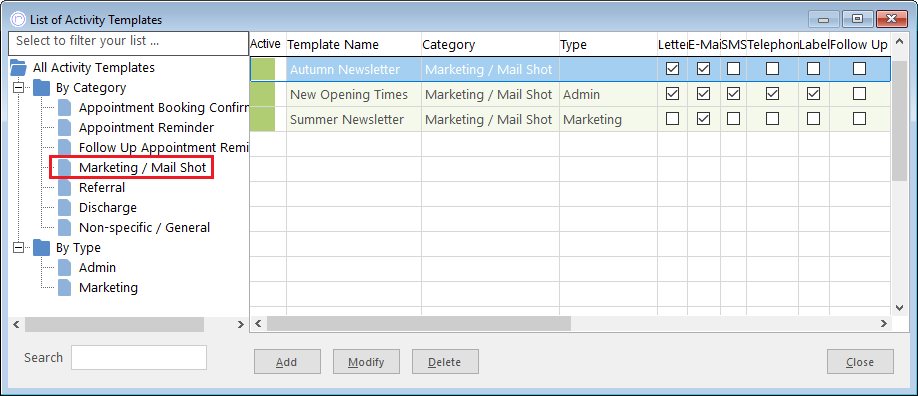Viewport: 918px width, 396px height.
Task: Click the Delete button
Action: tap(446, 362)
